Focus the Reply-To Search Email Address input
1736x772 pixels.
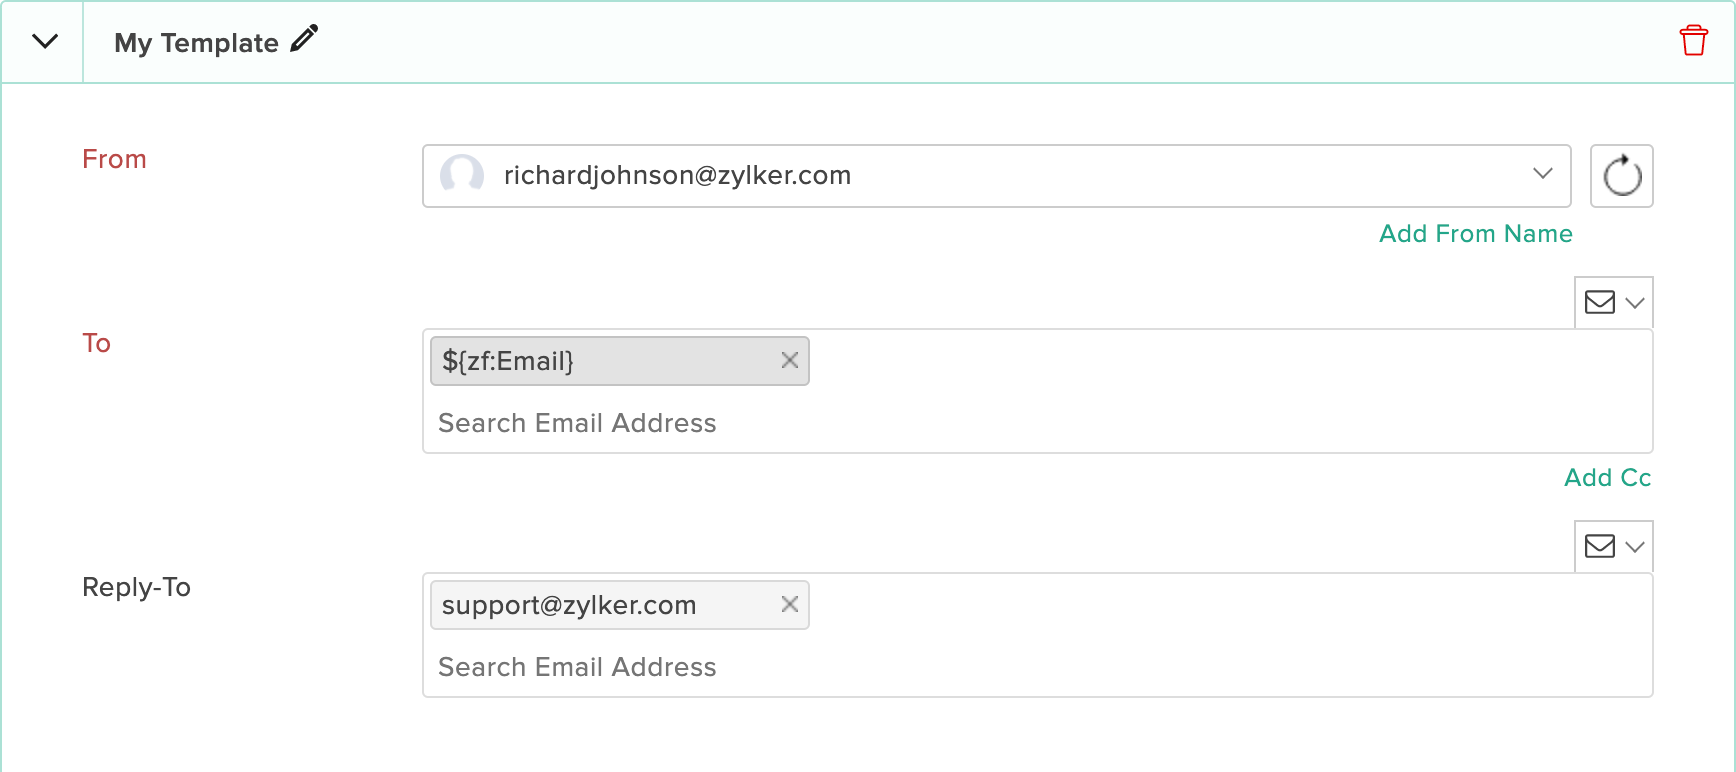click(1038, 667)
